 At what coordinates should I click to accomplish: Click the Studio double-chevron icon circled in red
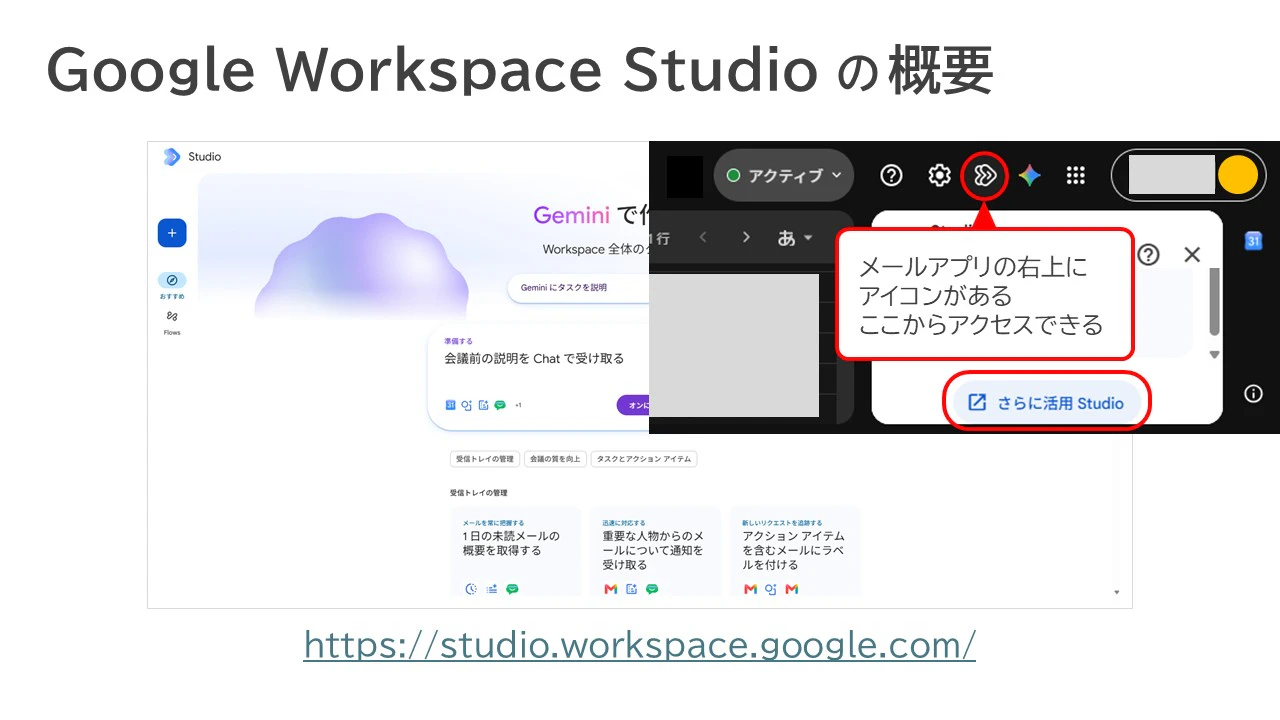tap(985, 176)
